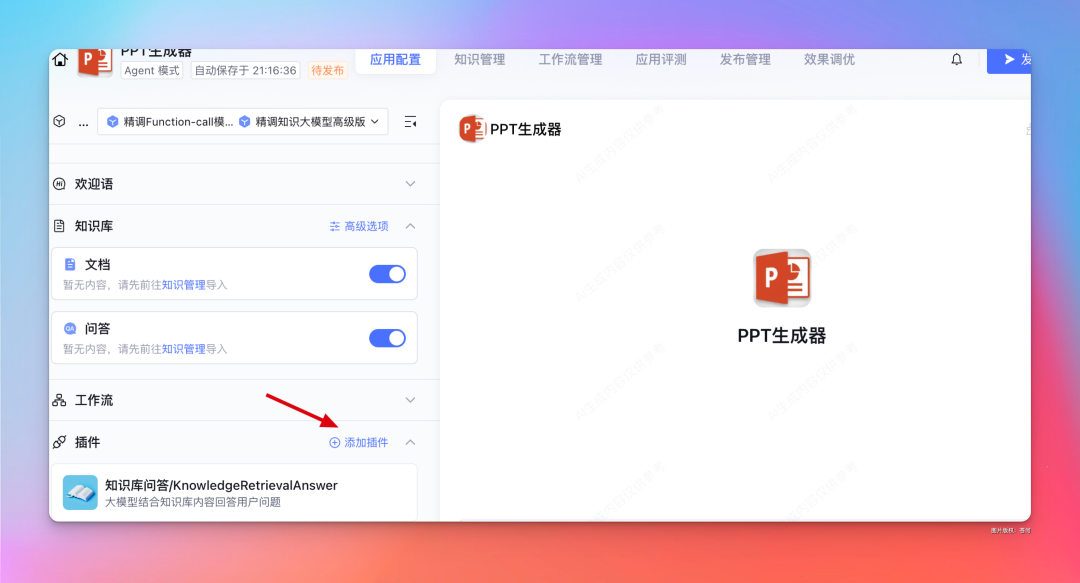The height and width of the screenshot is (583, 1080).
Task: Click the KnowledgeRetrievalAnswer book icon
Action: point(80,493)
